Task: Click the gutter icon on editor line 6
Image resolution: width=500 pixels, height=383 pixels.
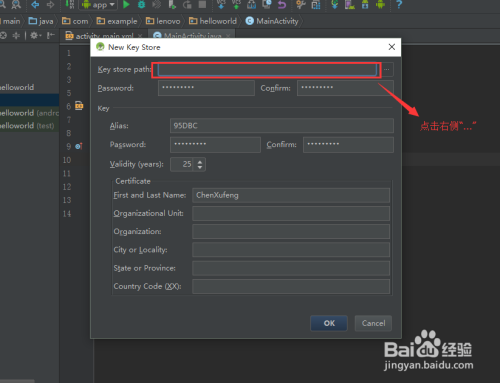Action: 79,106
